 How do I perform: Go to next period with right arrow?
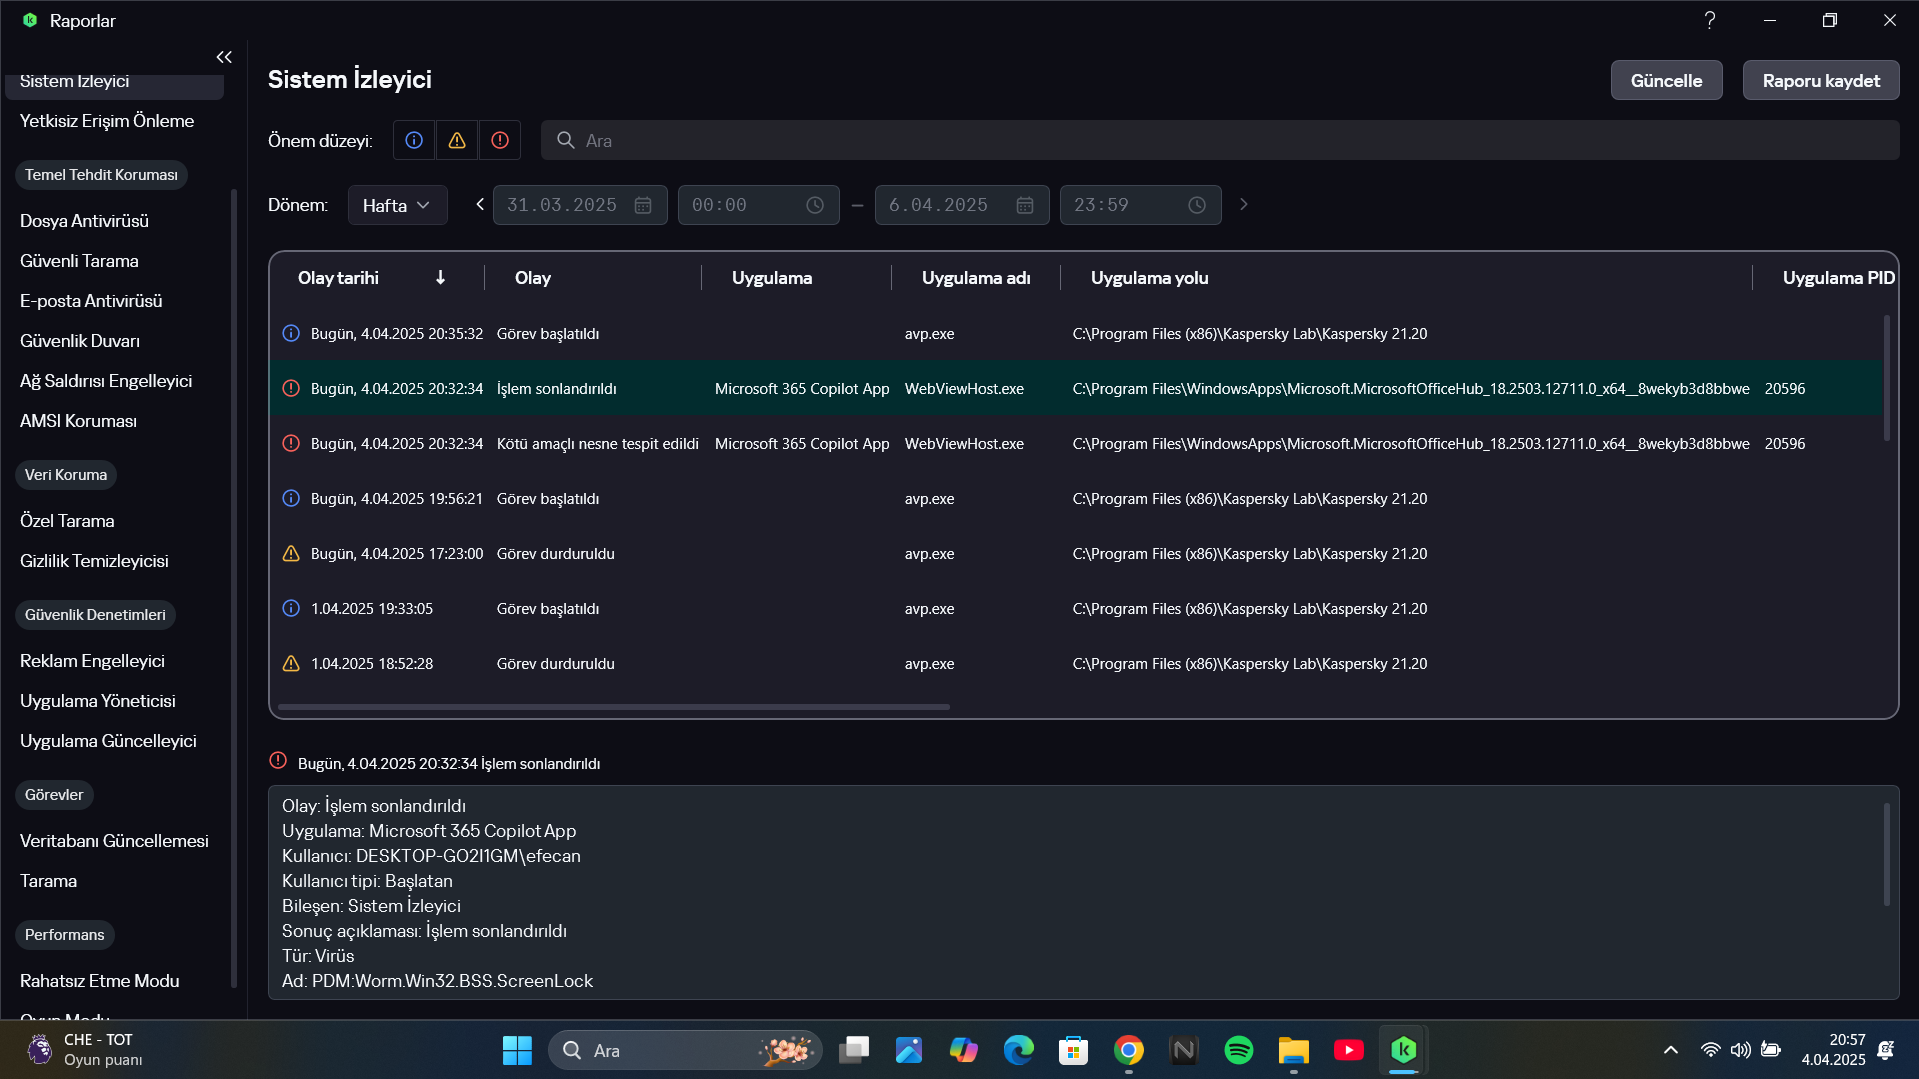1244,204
